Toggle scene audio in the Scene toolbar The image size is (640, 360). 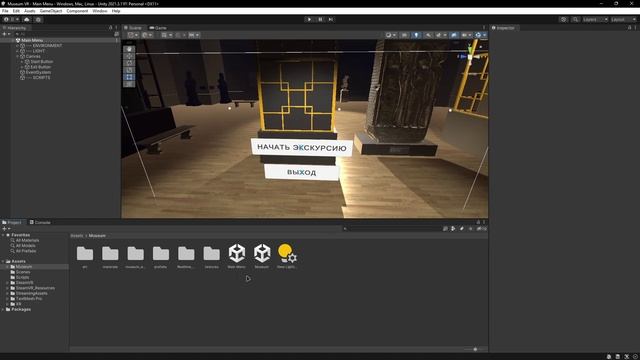pyautogui.click(x=428, y=35)
